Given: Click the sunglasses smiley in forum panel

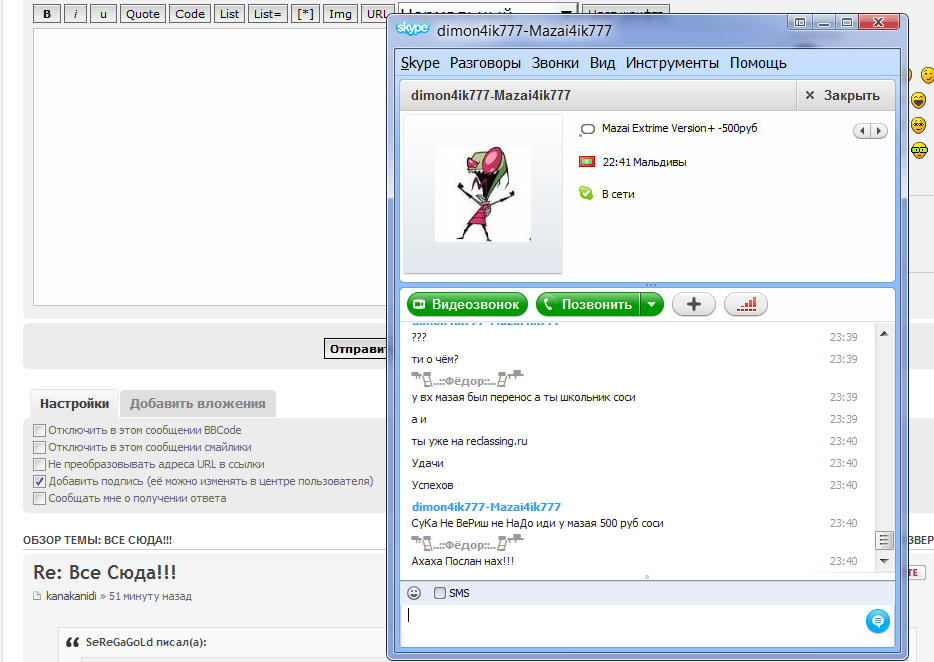Looking at the screenshot, I should (x=919, y=150).
